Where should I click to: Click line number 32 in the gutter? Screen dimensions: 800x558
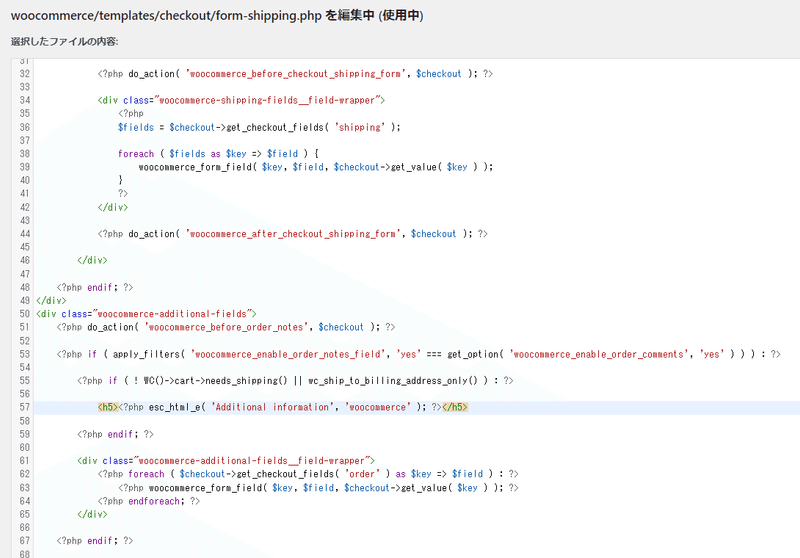click(x=24, y=73)
